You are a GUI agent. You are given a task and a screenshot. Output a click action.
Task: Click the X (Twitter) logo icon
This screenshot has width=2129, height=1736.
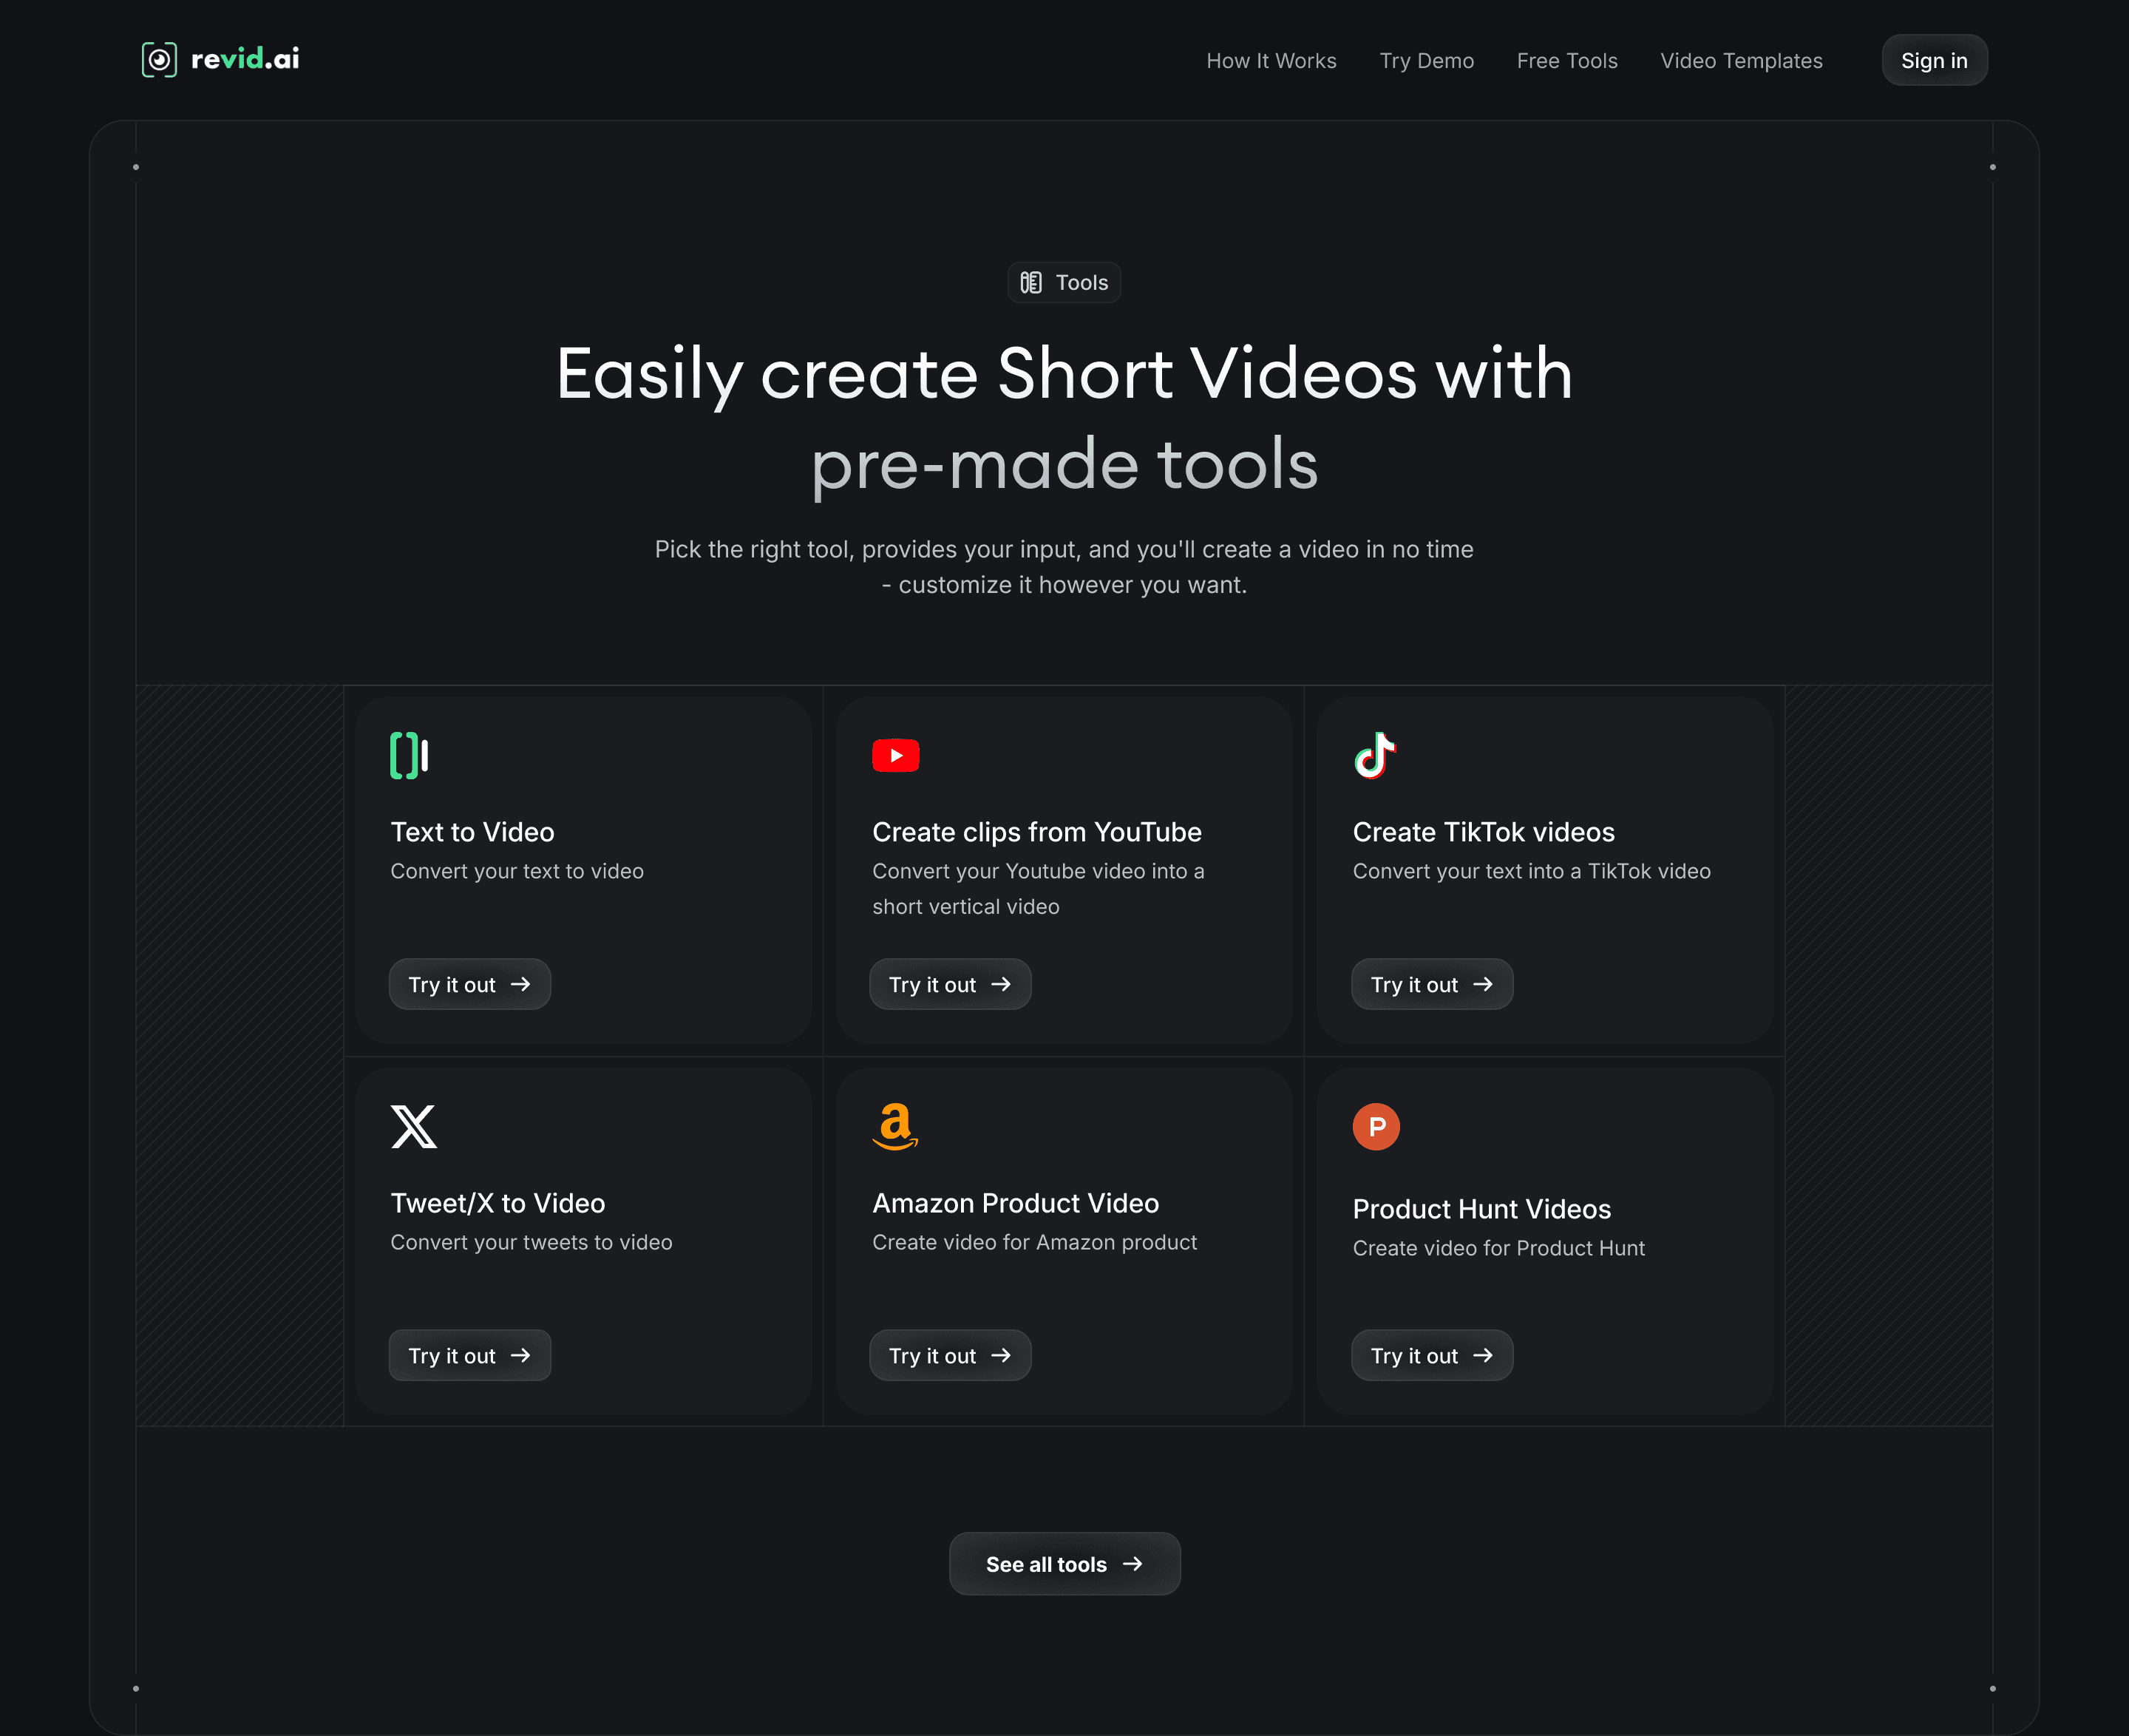(x=413, y=1127)
